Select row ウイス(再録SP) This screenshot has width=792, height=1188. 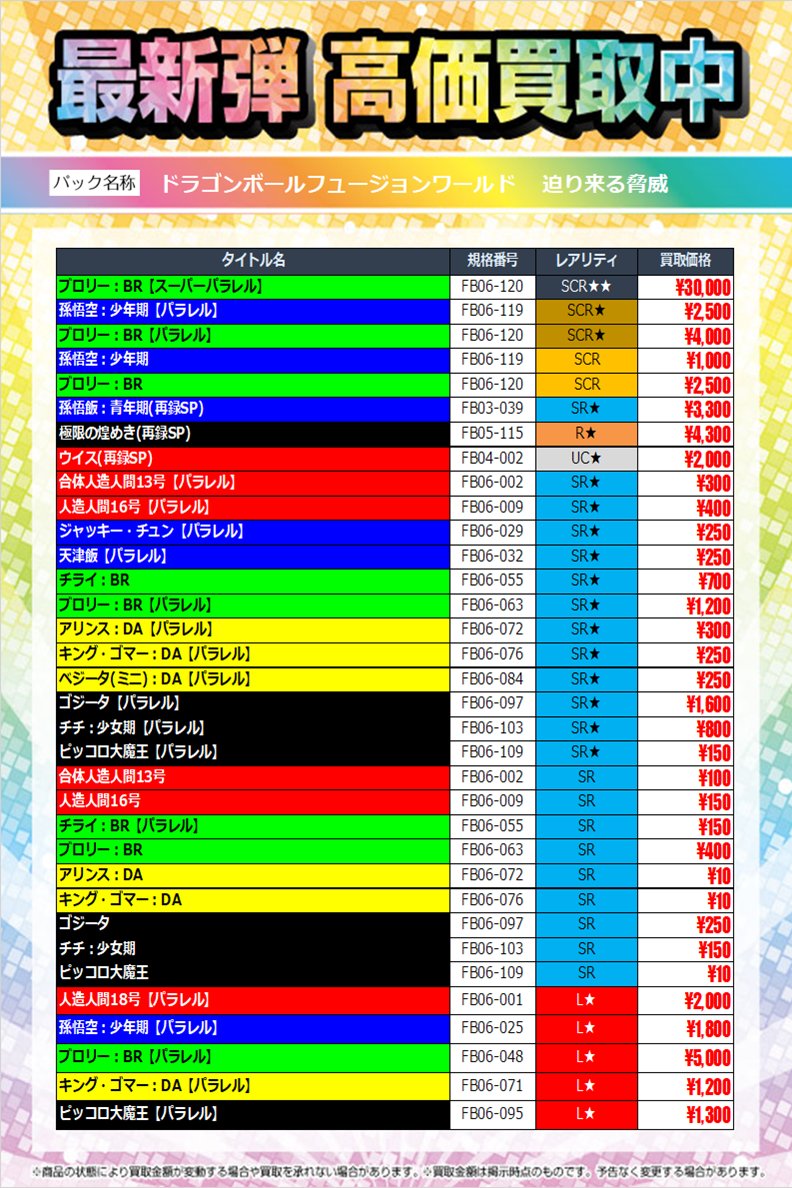[395, 458]
